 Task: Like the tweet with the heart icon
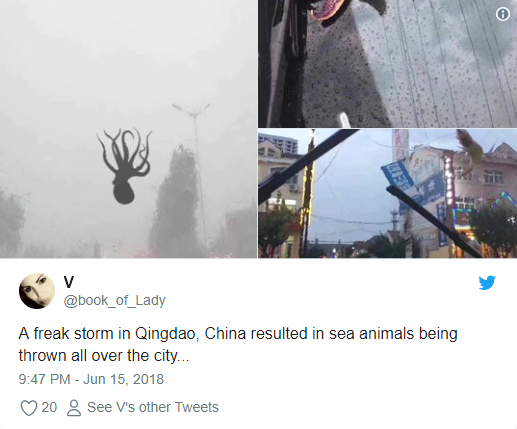(29, 408)
